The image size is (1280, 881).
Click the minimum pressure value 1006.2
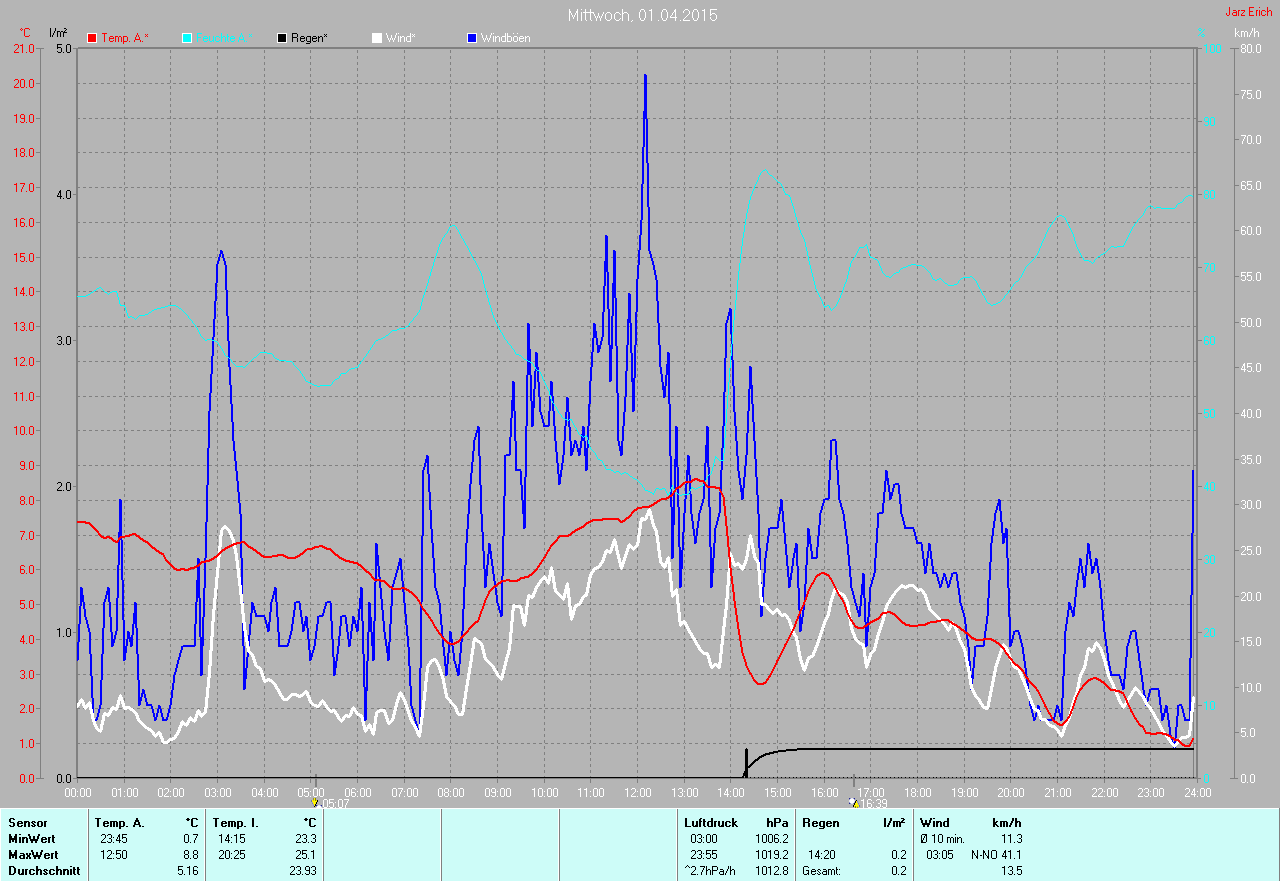coord(771,839)
